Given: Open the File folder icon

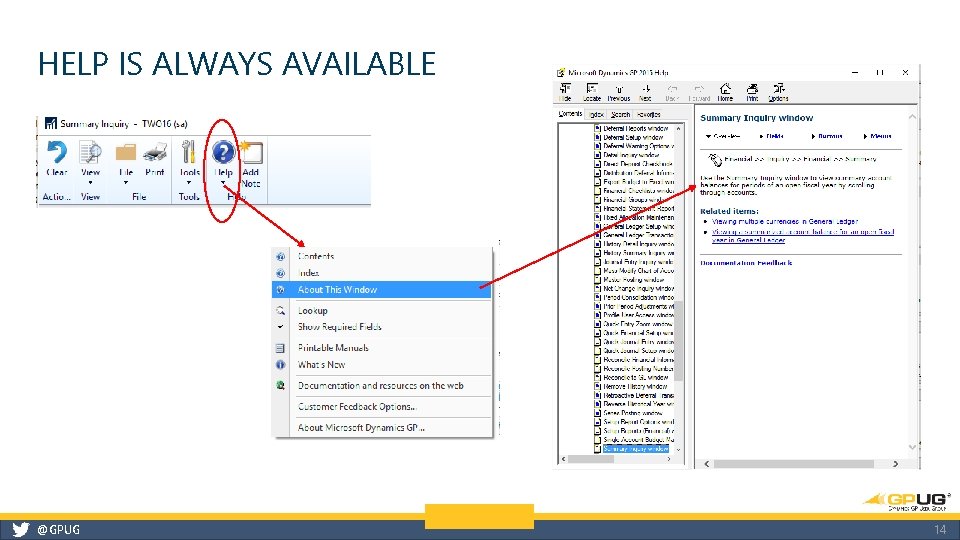Looking at the screenshot, I should 126,152.
